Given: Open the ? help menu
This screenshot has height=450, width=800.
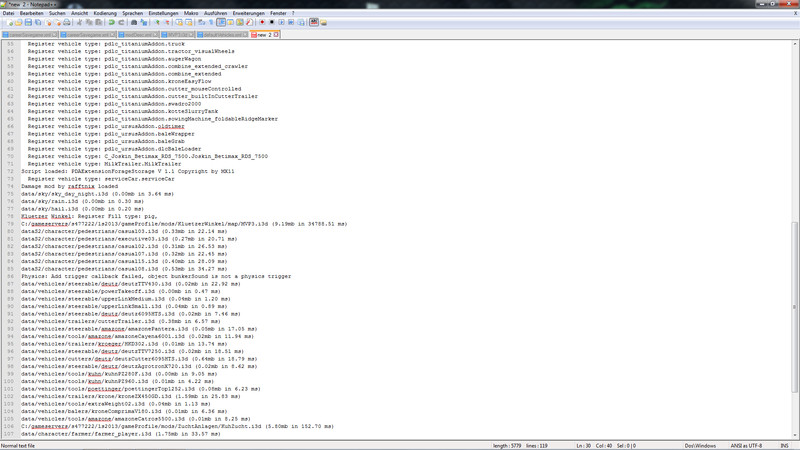Looking at the screenshot, I should [x=293, y=13].
